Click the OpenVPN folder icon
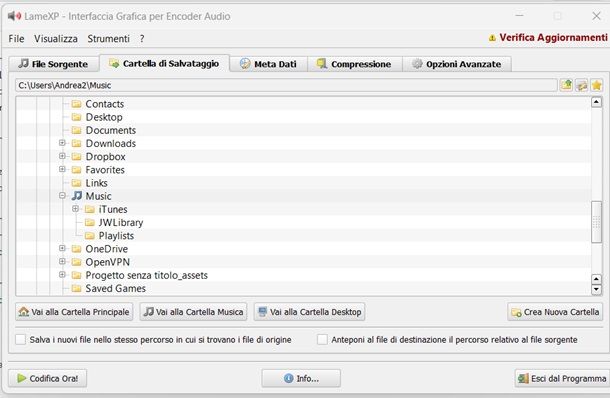 [77, 262]
